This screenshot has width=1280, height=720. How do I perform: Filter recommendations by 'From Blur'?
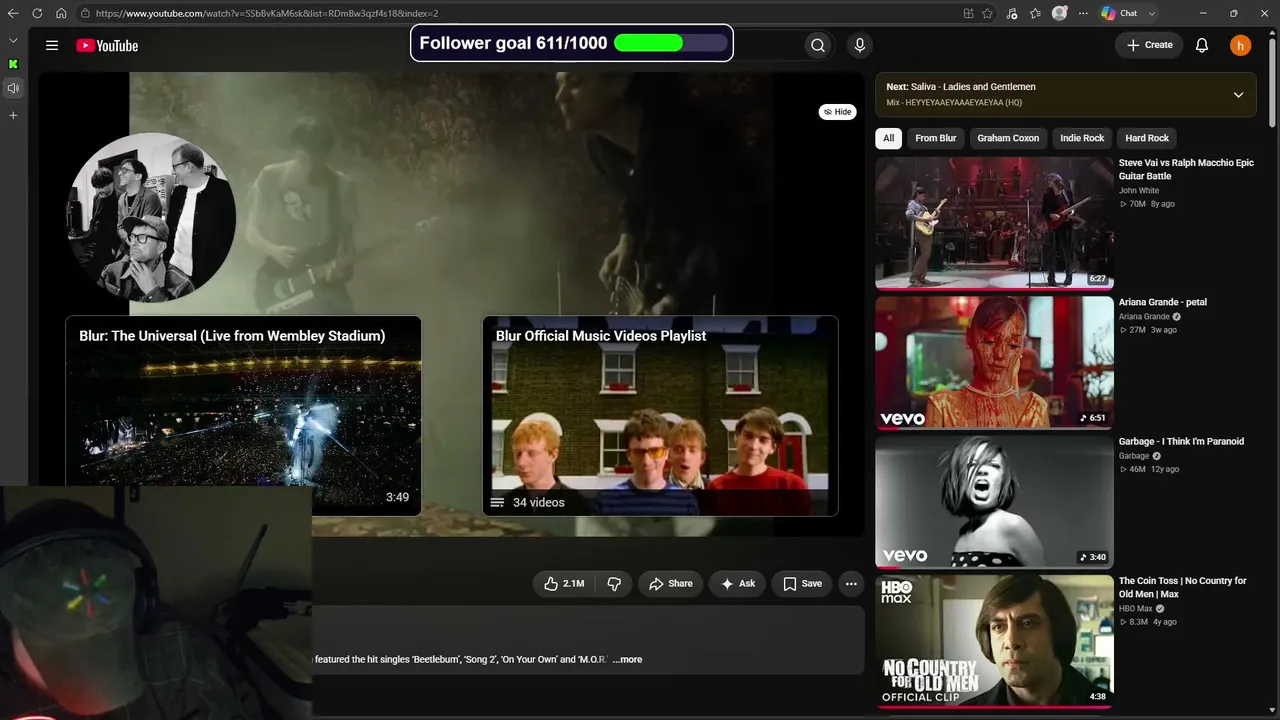pyautogui.click(x=936, y=138)
